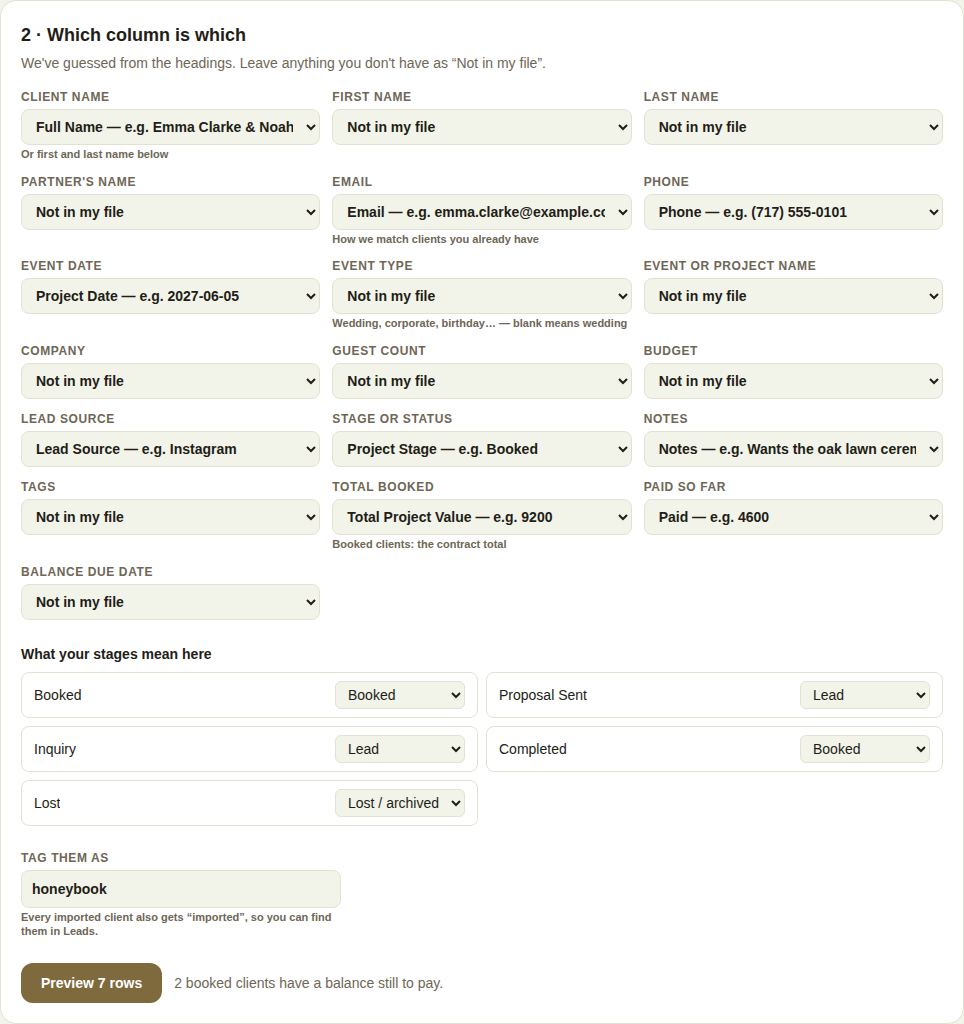Viewport: 964px width, 1024px height.
Task: Click the 'TAG THEM AS' field label
Action: point(65,857)
